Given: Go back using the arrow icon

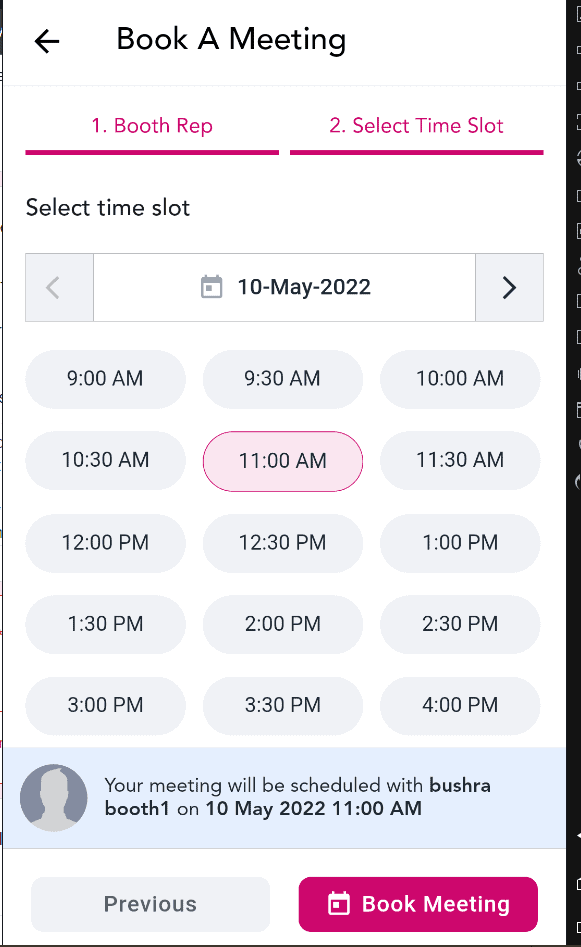Looking at the screenshot, I should click(47, 41).
